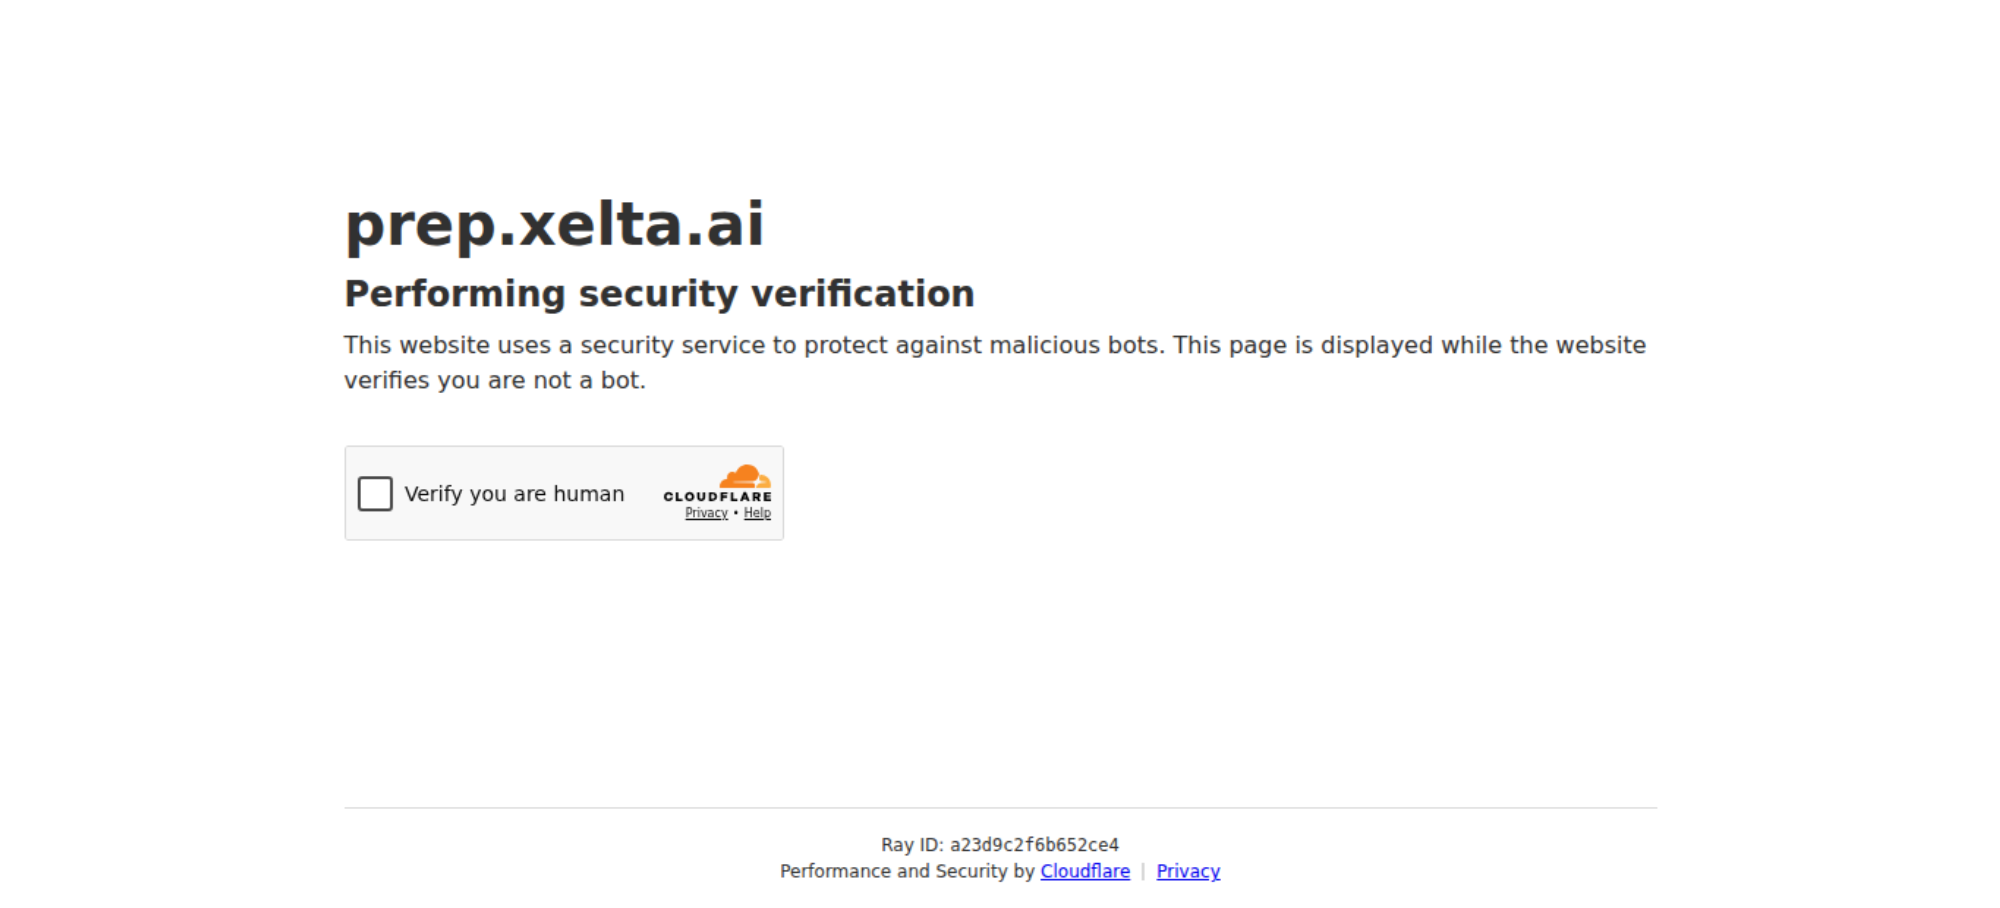
Task: Click the 'Verify you are human' label text
Action: (x=514, y=494)
